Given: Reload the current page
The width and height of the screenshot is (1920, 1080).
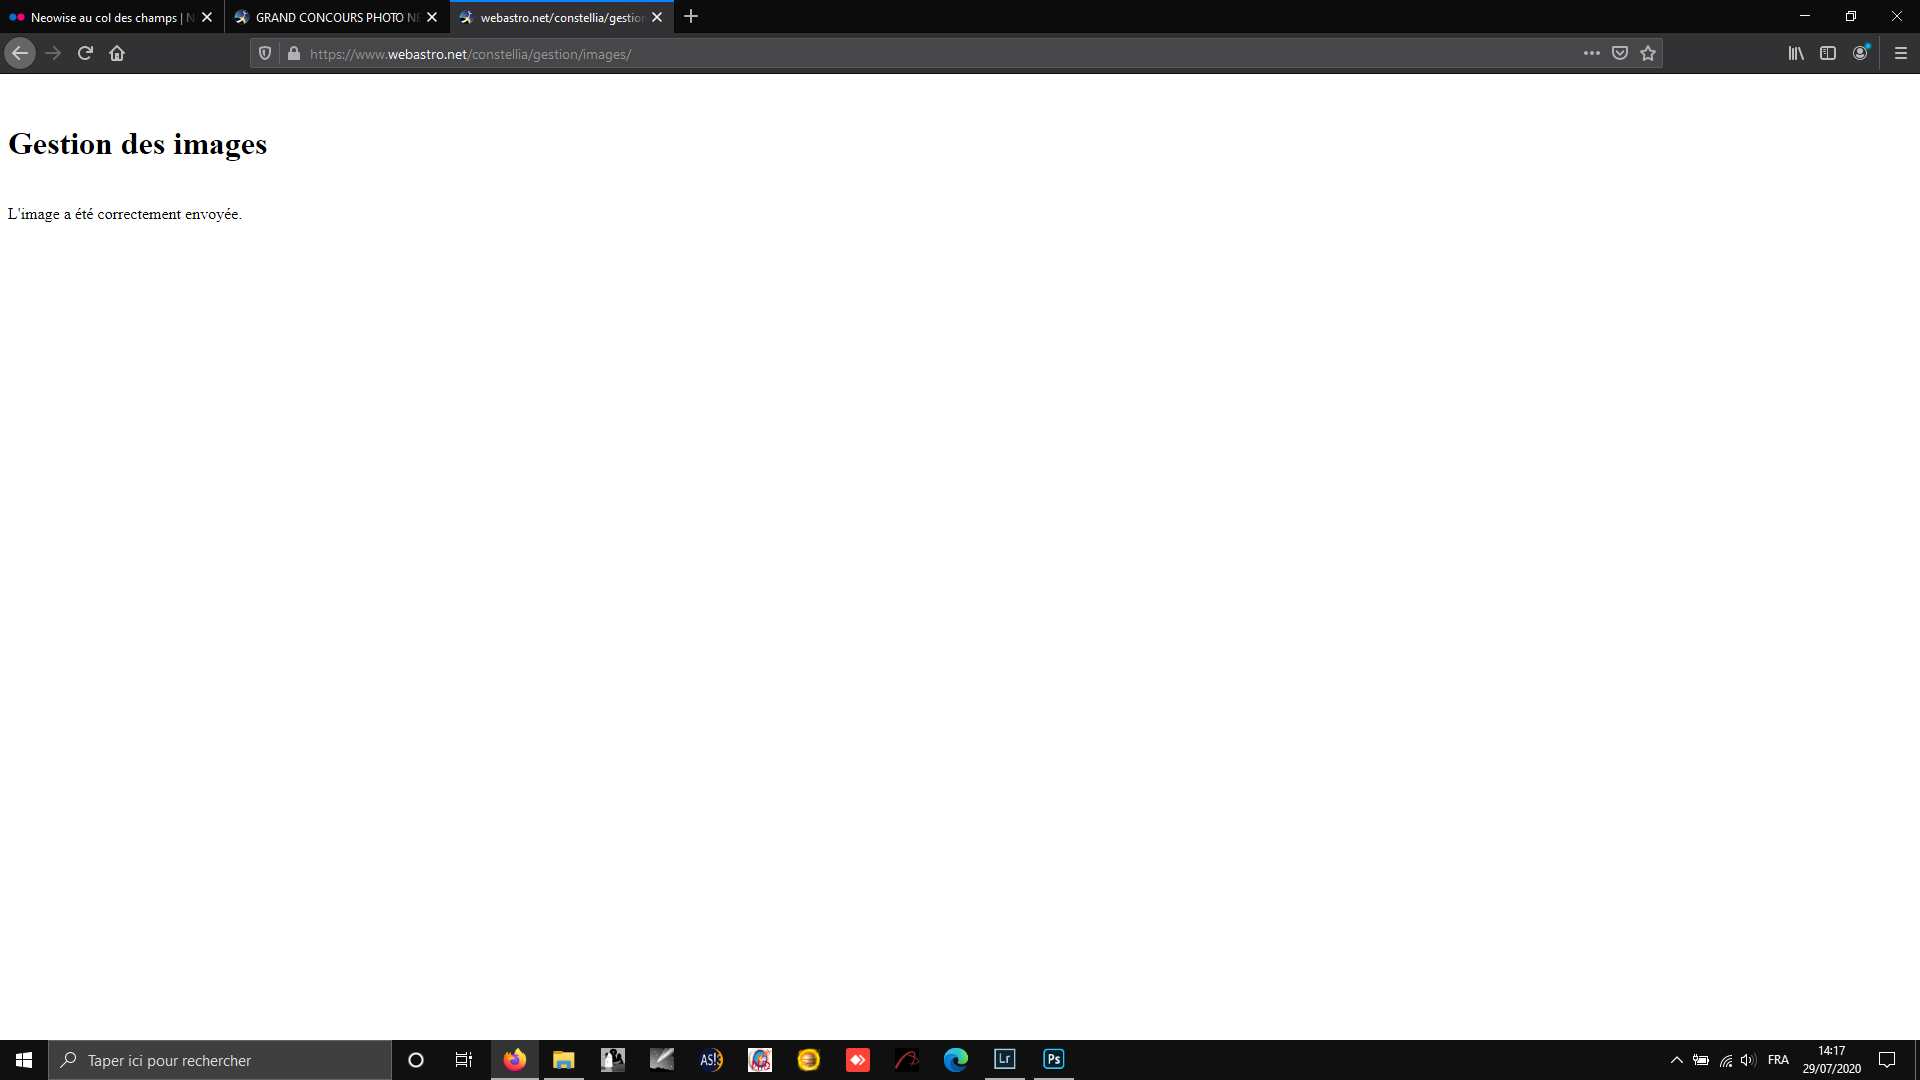Looking at the screenshot, I should 85,54.
